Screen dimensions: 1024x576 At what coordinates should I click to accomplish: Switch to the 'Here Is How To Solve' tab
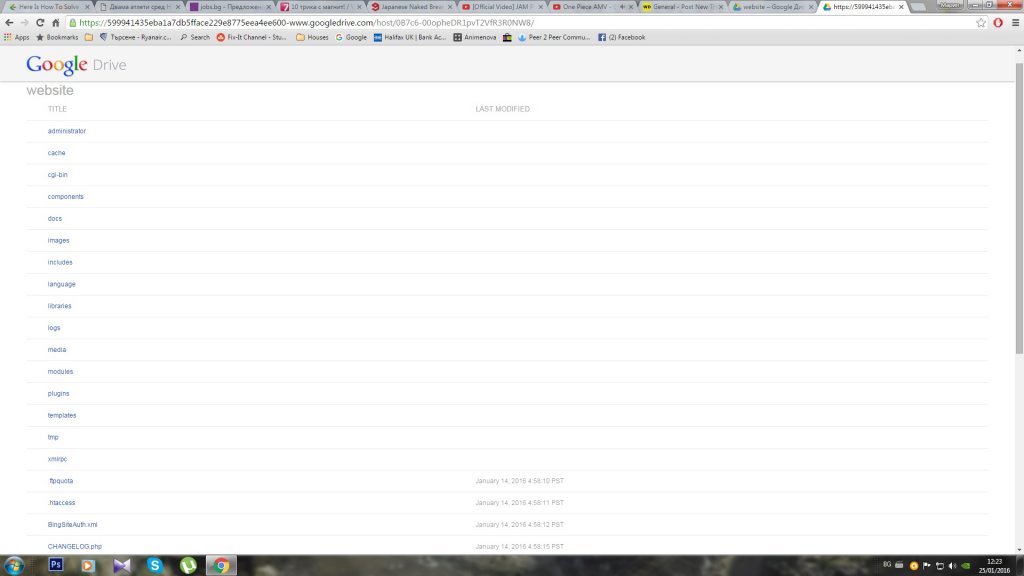point(49,7)
